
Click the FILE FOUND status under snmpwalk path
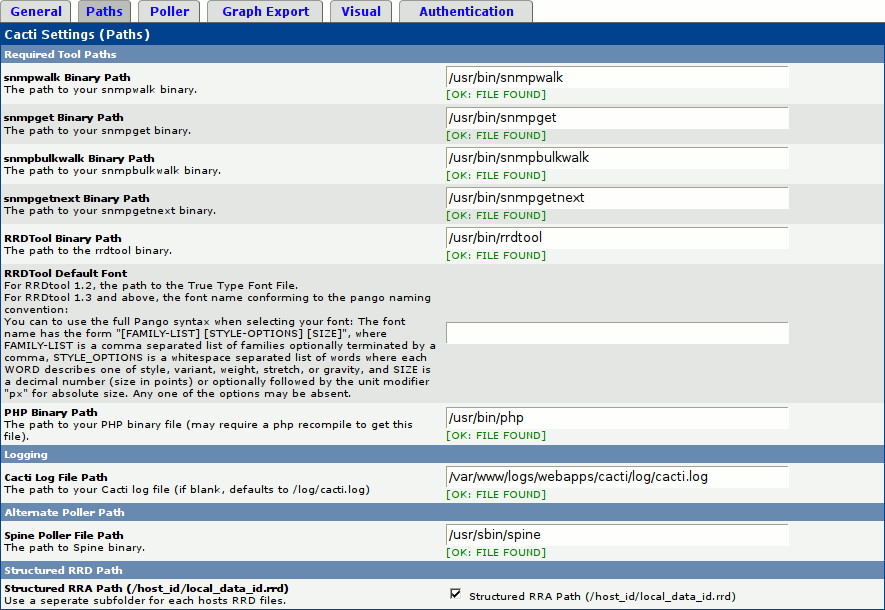496,95
